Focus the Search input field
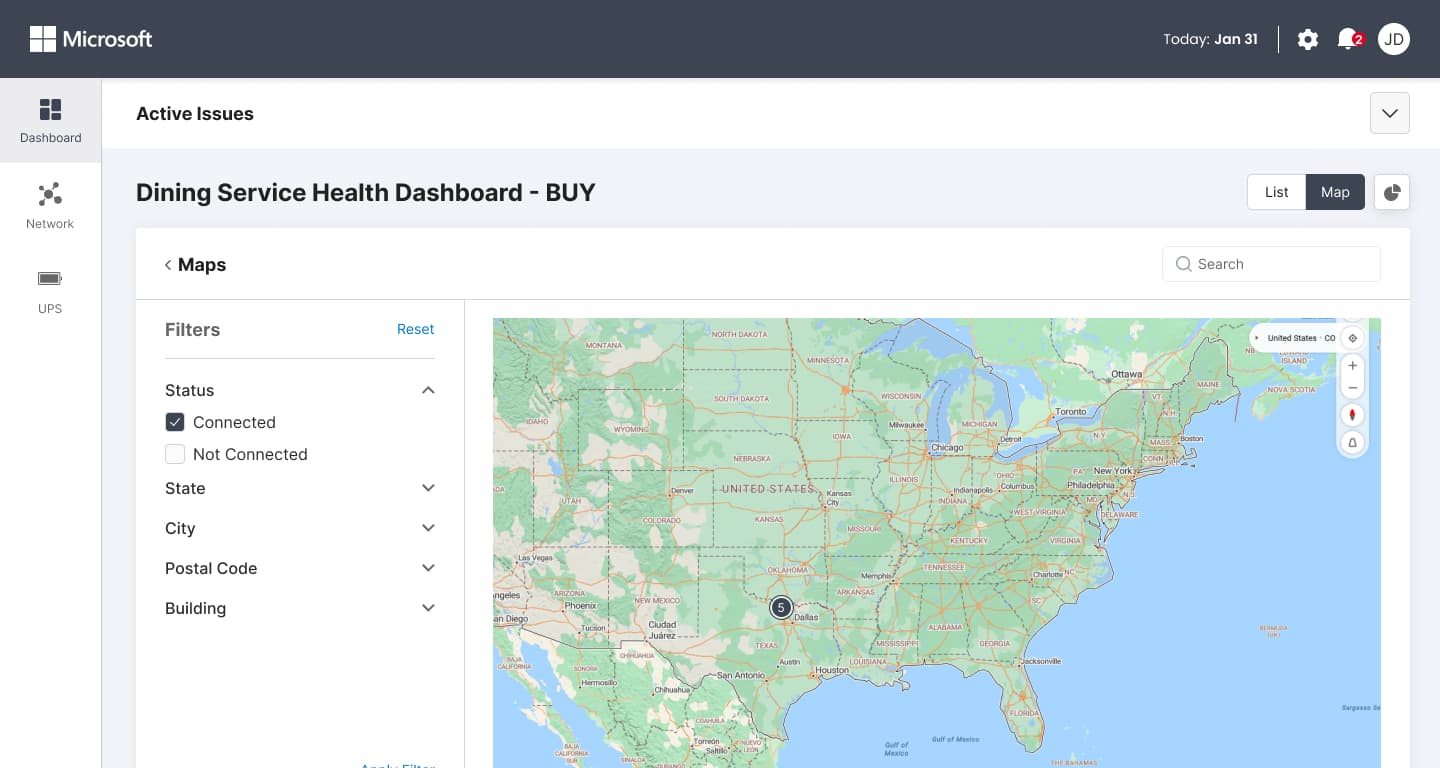This screenshot has height=768, width=1440. pyautogui.click(x=1271, y=264)
